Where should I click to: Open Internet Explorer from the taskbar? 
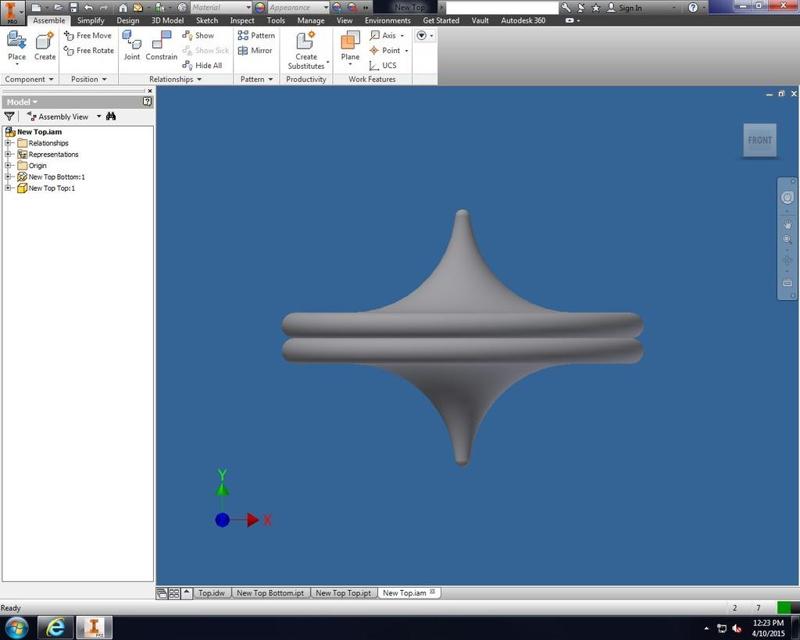tap(56, 627)
